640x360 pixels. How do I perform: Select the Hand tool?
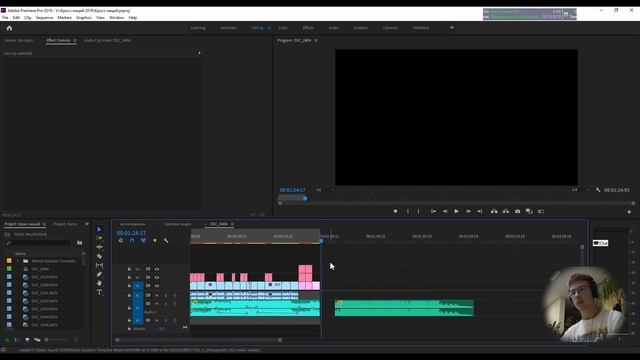[x=99, y=283]
